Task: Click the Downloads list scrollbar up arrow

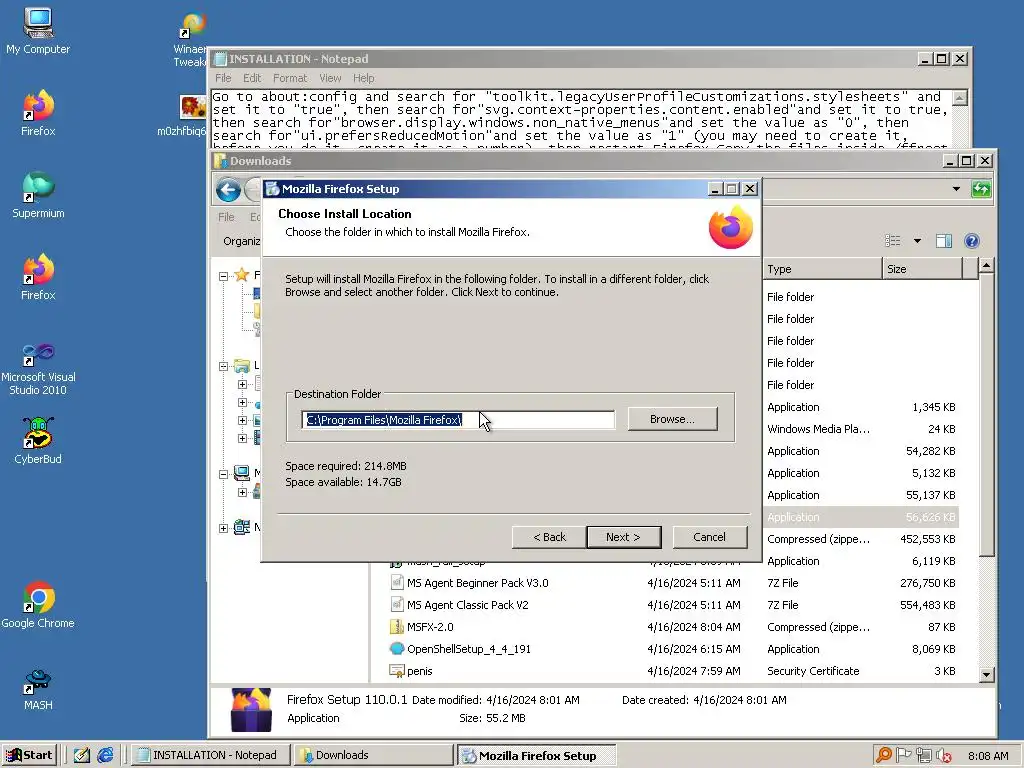Action: tap(987, 265)
